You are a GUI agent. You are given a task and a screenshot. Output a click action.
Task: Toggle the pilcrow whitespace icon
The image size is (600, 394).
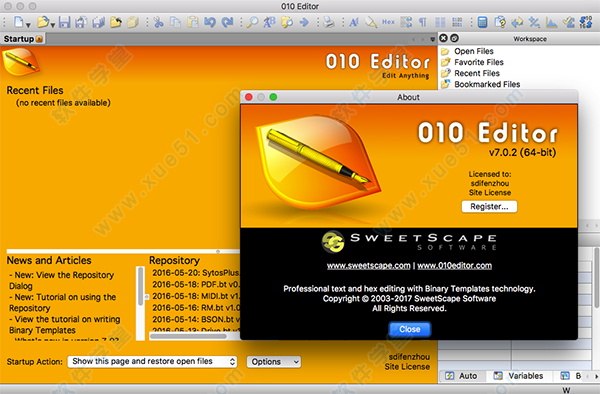423,22
